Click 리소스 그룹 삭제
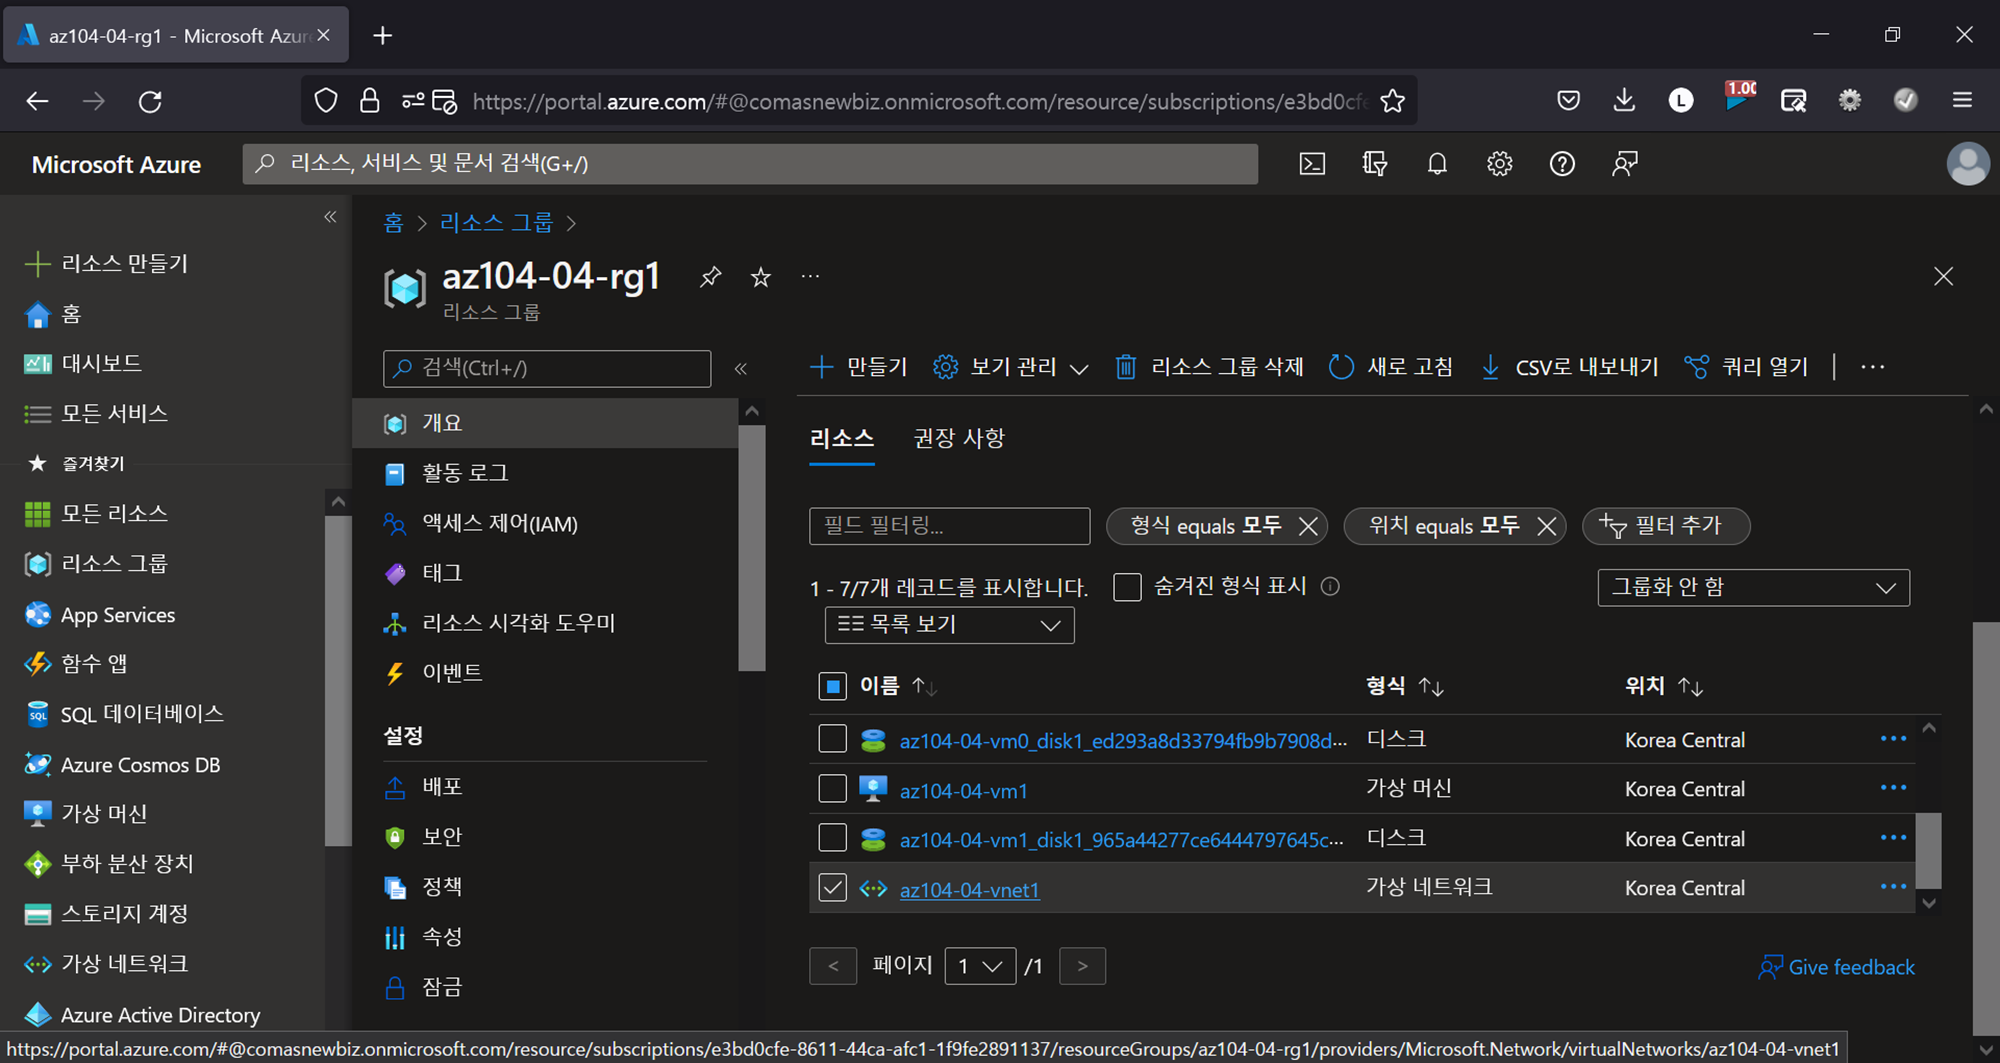 [x=1209, y=367]
